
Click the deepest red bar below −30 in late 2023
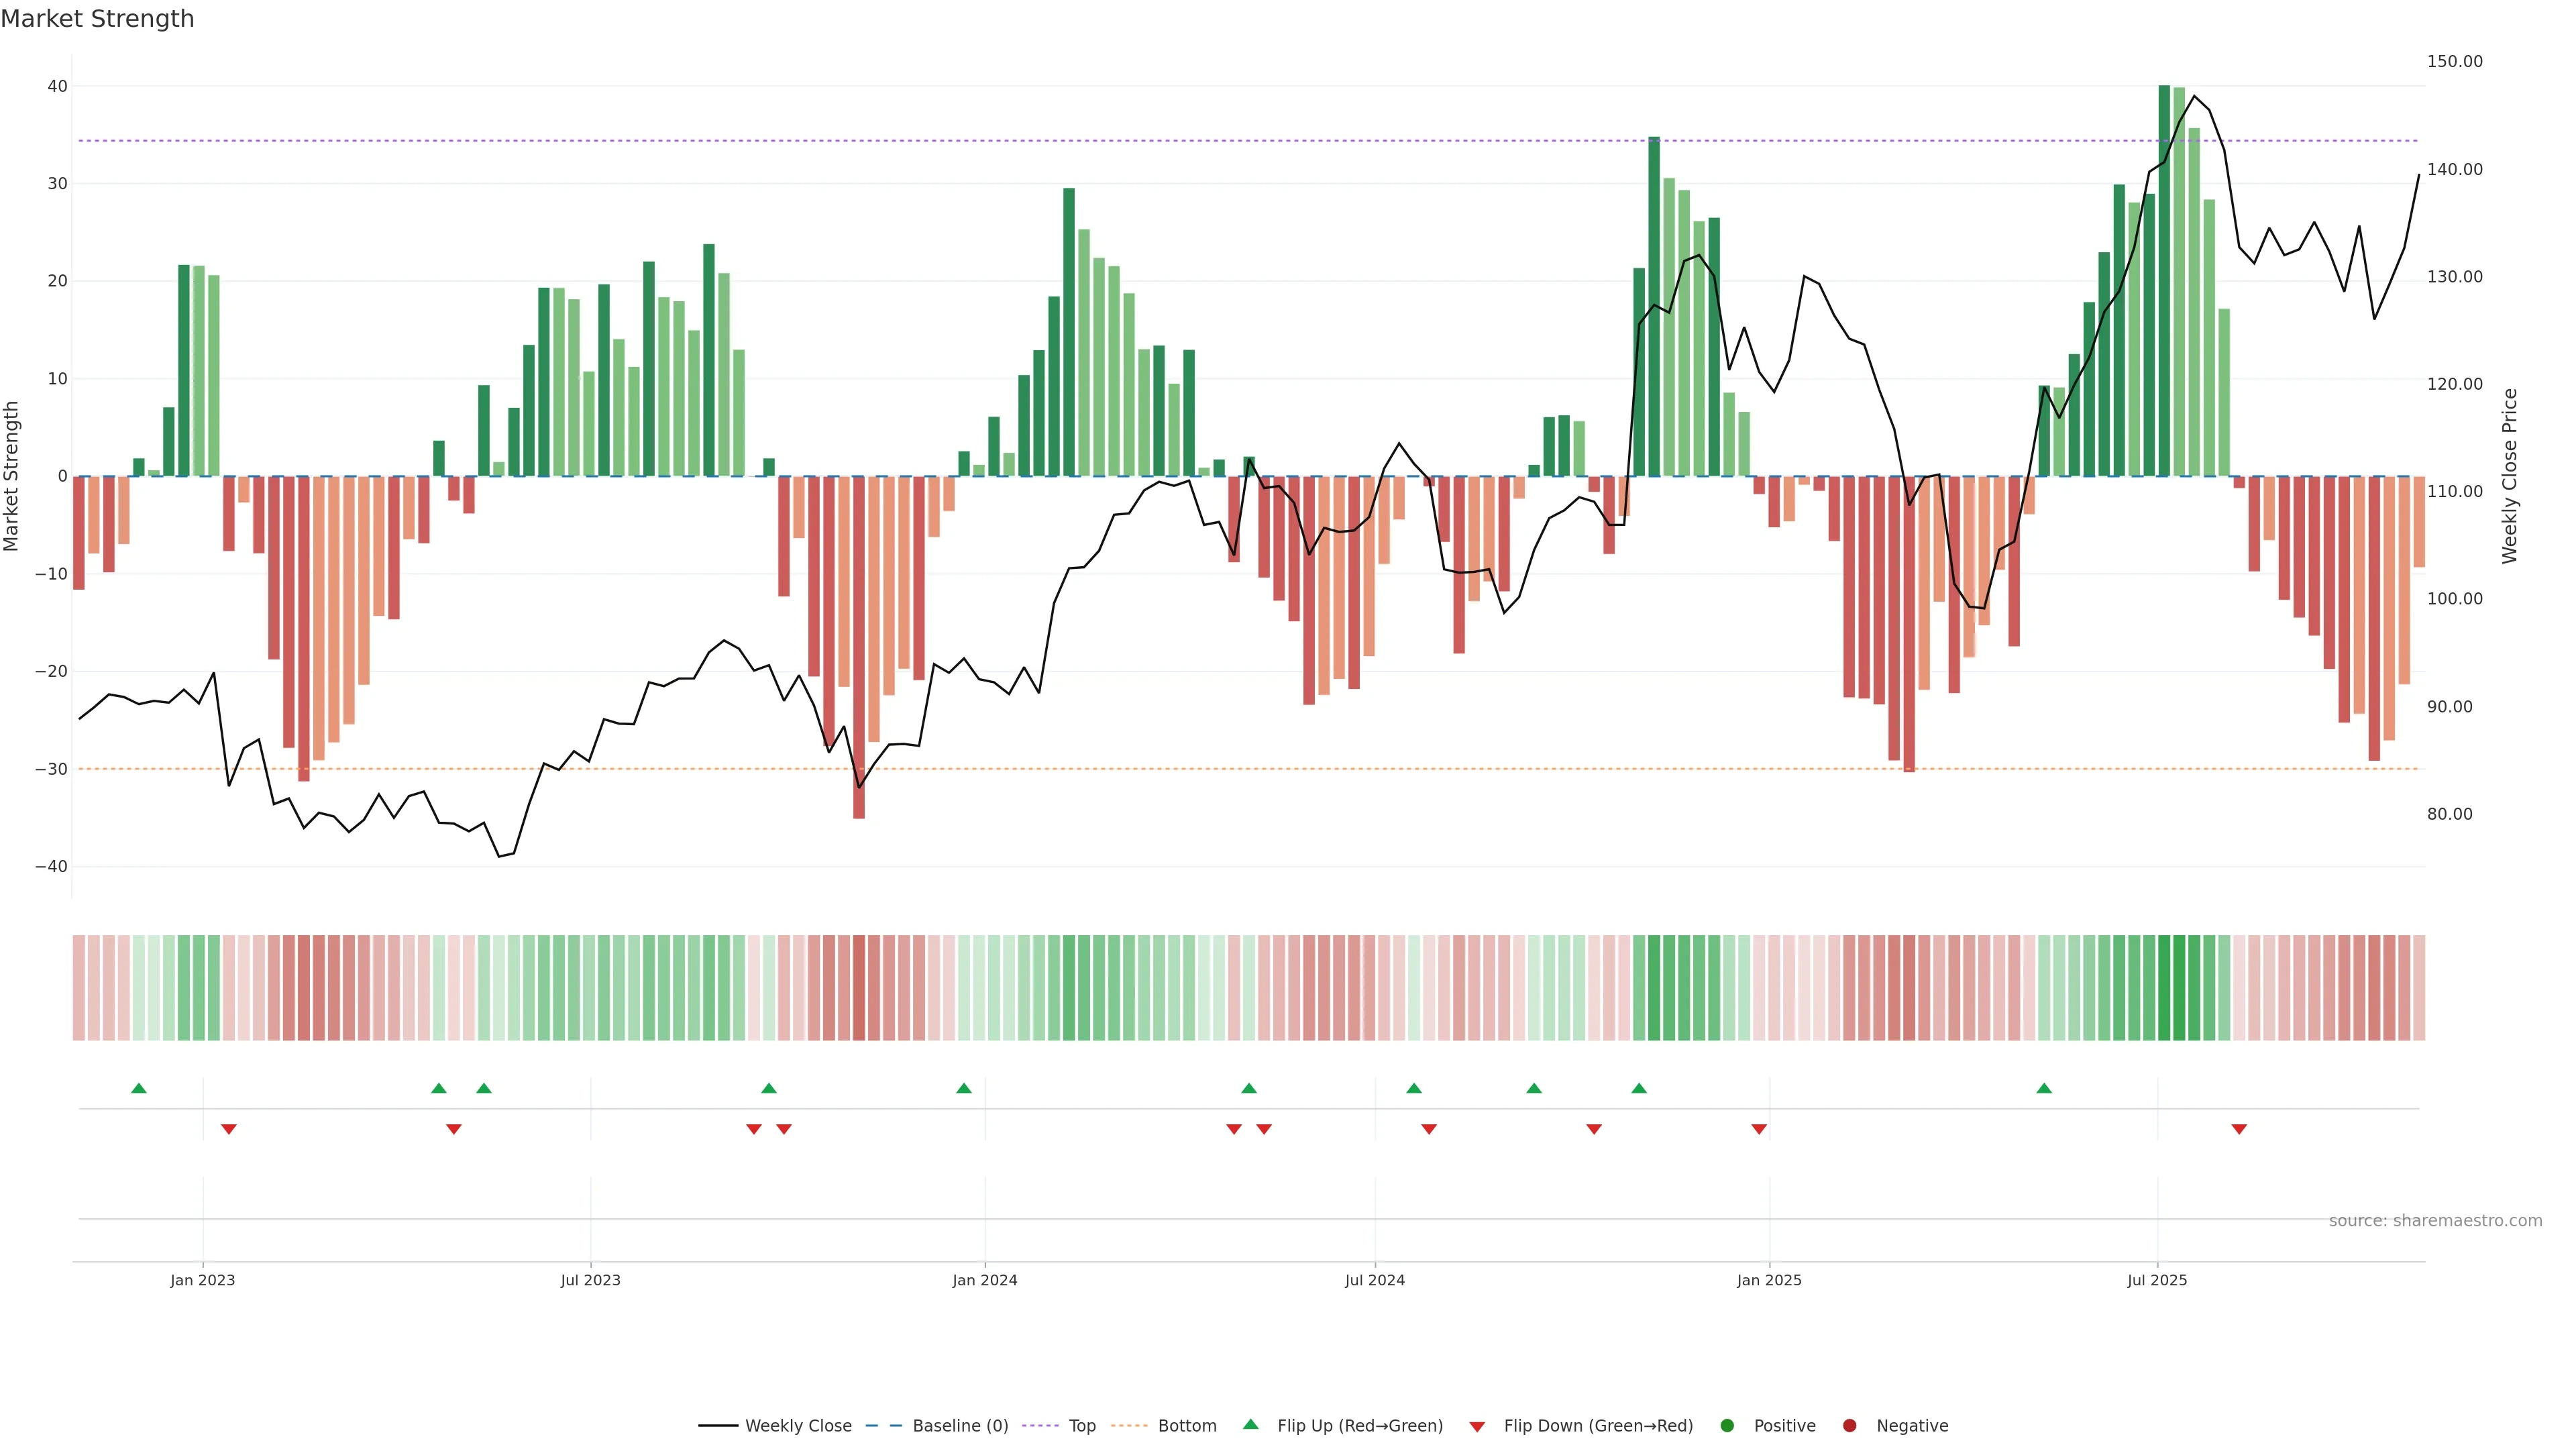tap(859, 650)
